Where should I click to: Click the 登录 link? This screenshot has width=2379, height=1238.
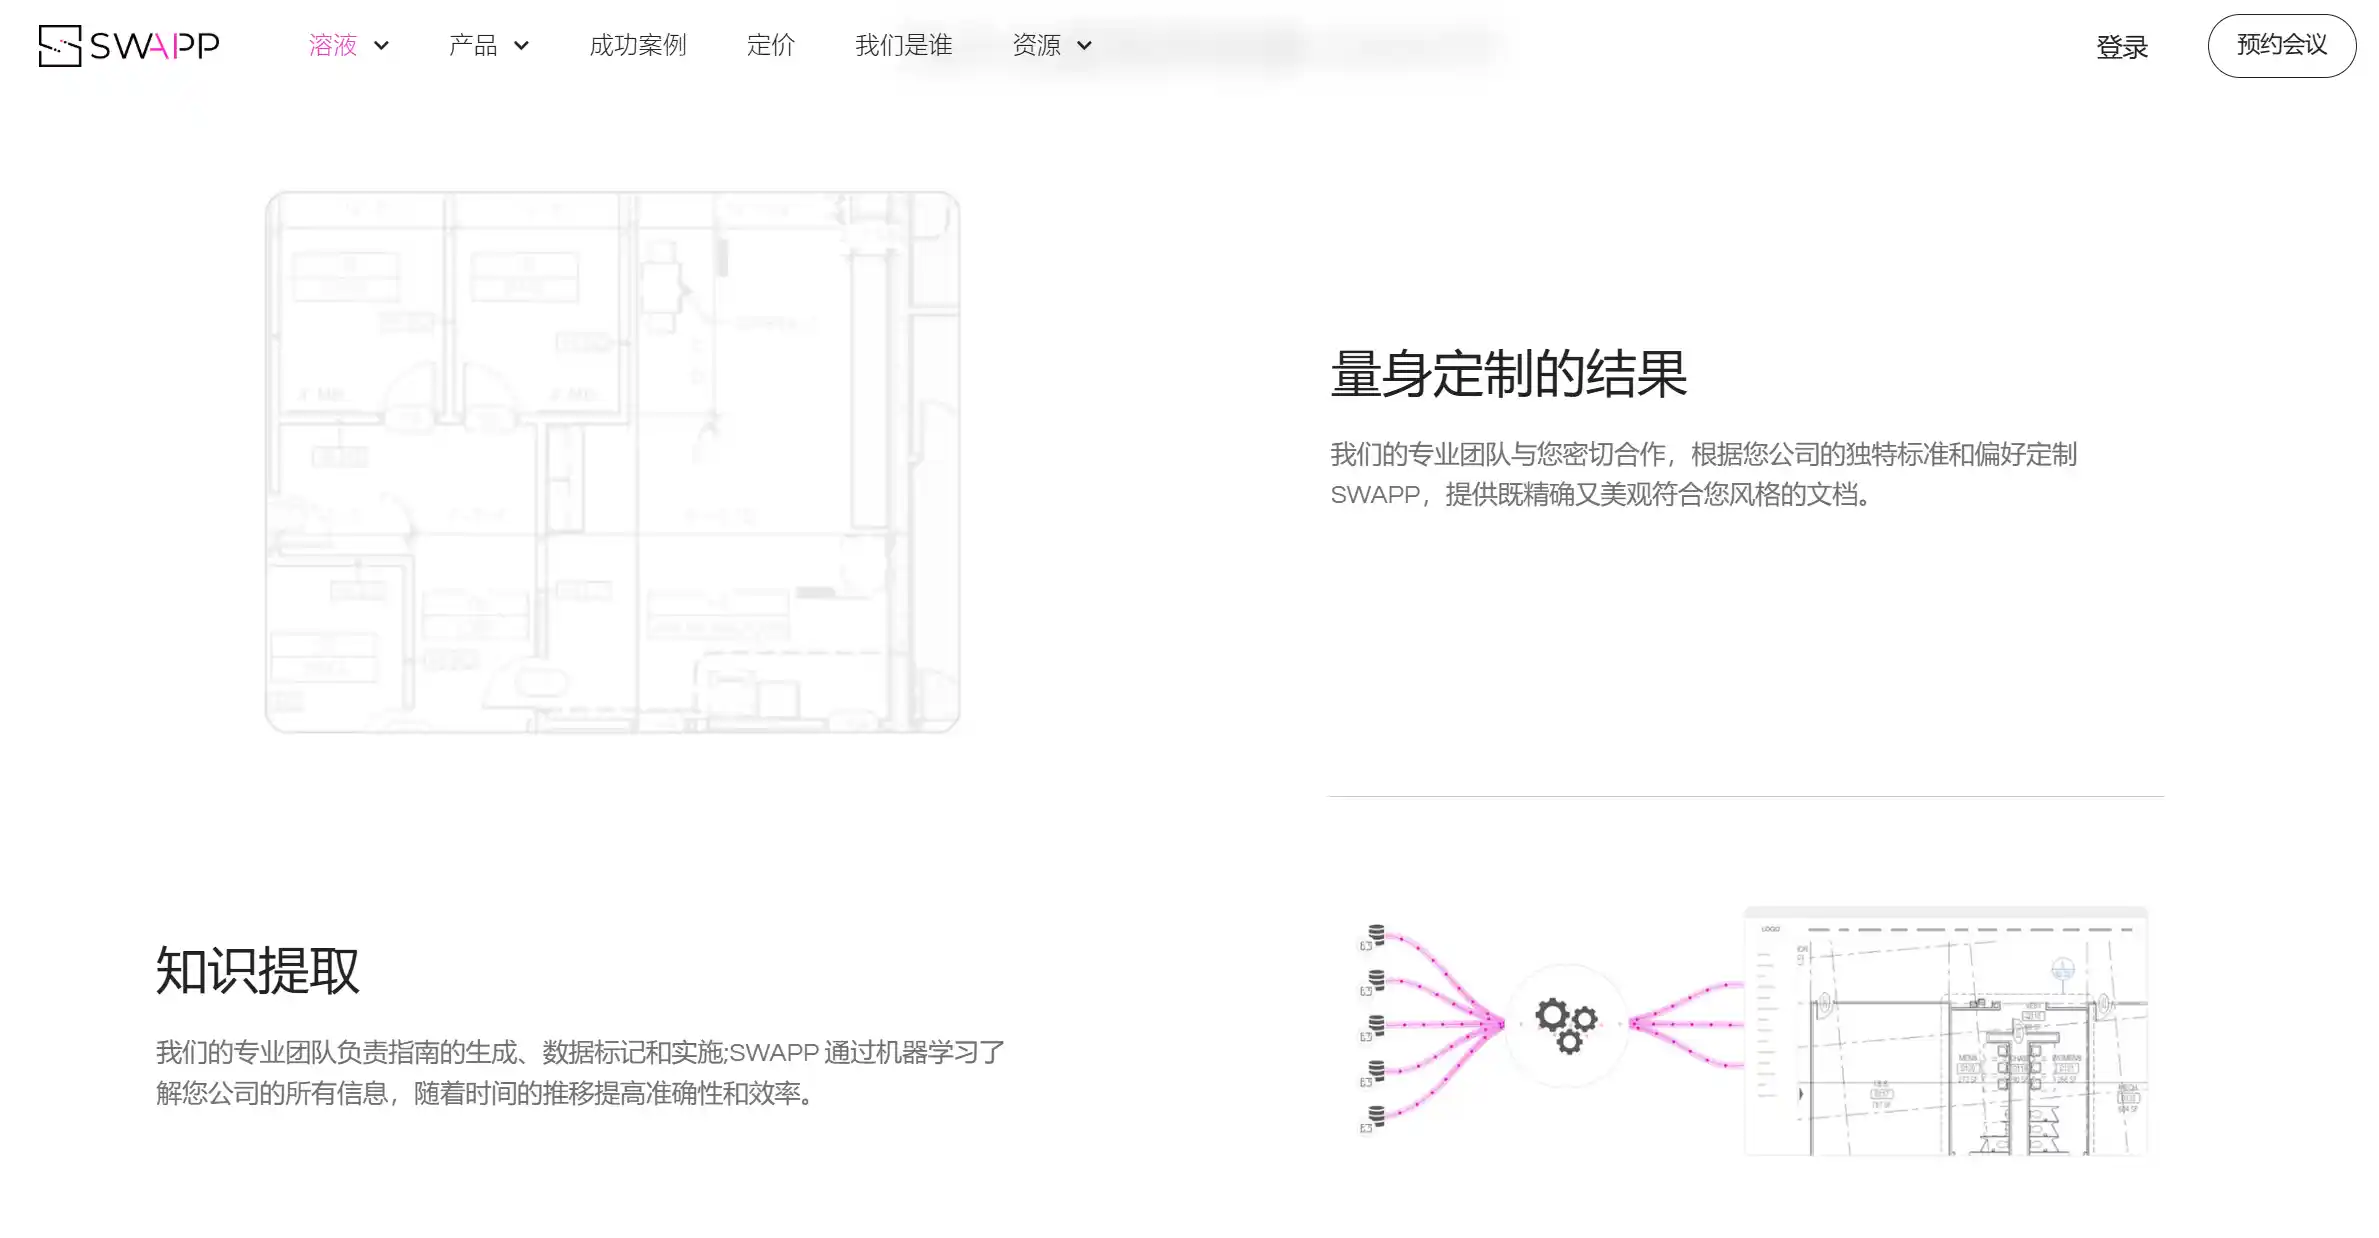click(x=2121, y=47)
